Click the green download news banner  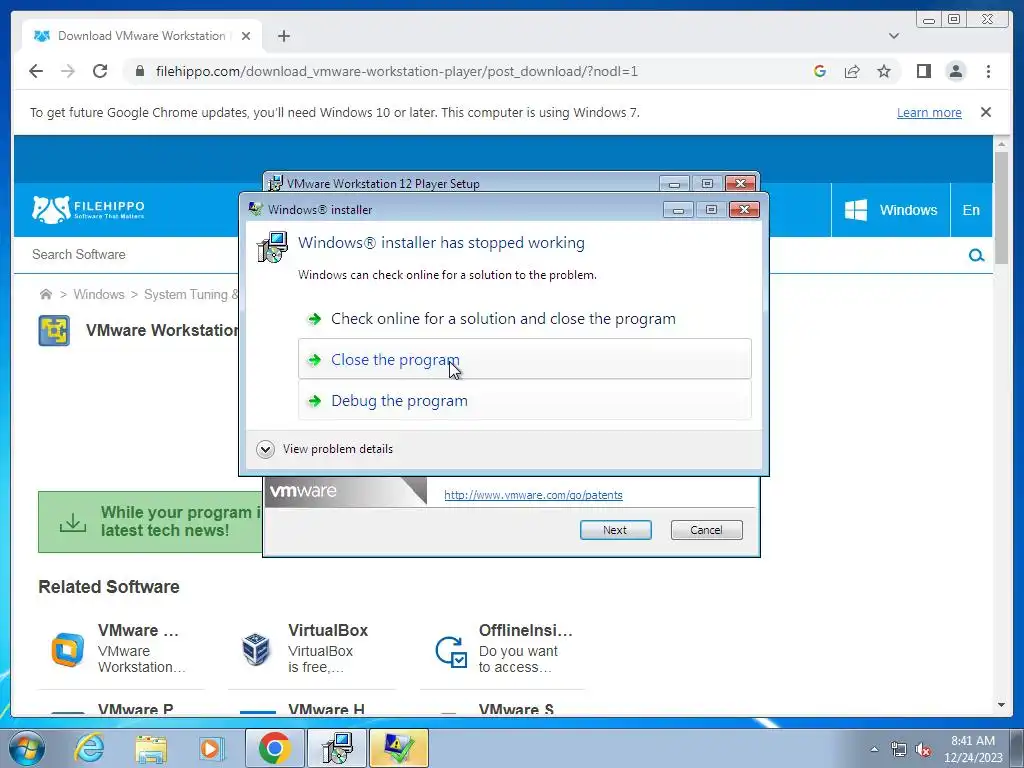click(150, 522)
